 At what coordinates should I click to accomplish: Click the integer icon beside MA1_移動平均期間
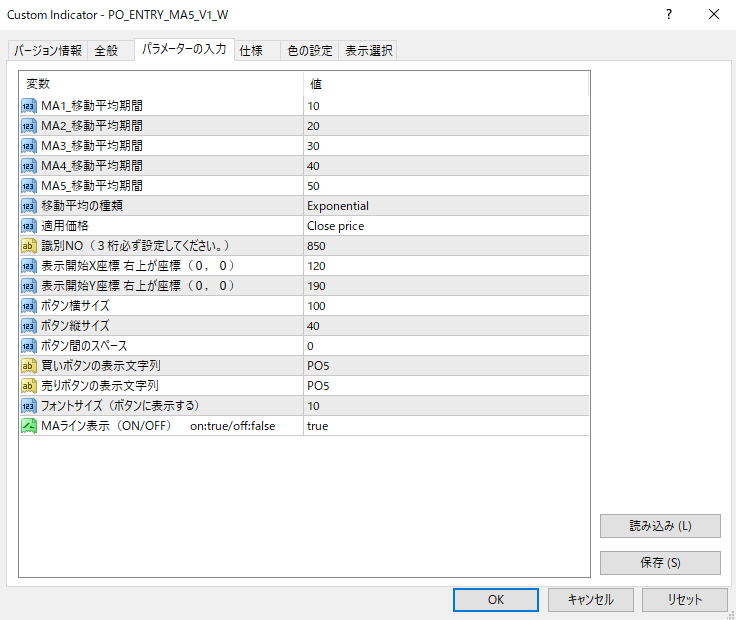29,106
